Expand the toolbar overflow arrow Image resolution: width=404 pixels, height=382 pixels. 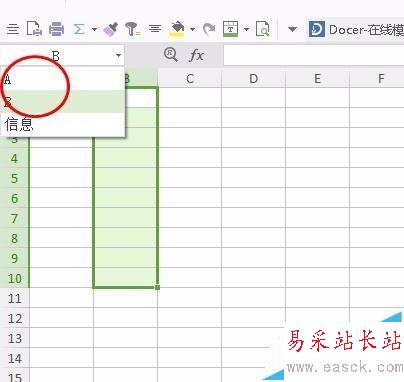pyautogui.click(x=292, y=30)
